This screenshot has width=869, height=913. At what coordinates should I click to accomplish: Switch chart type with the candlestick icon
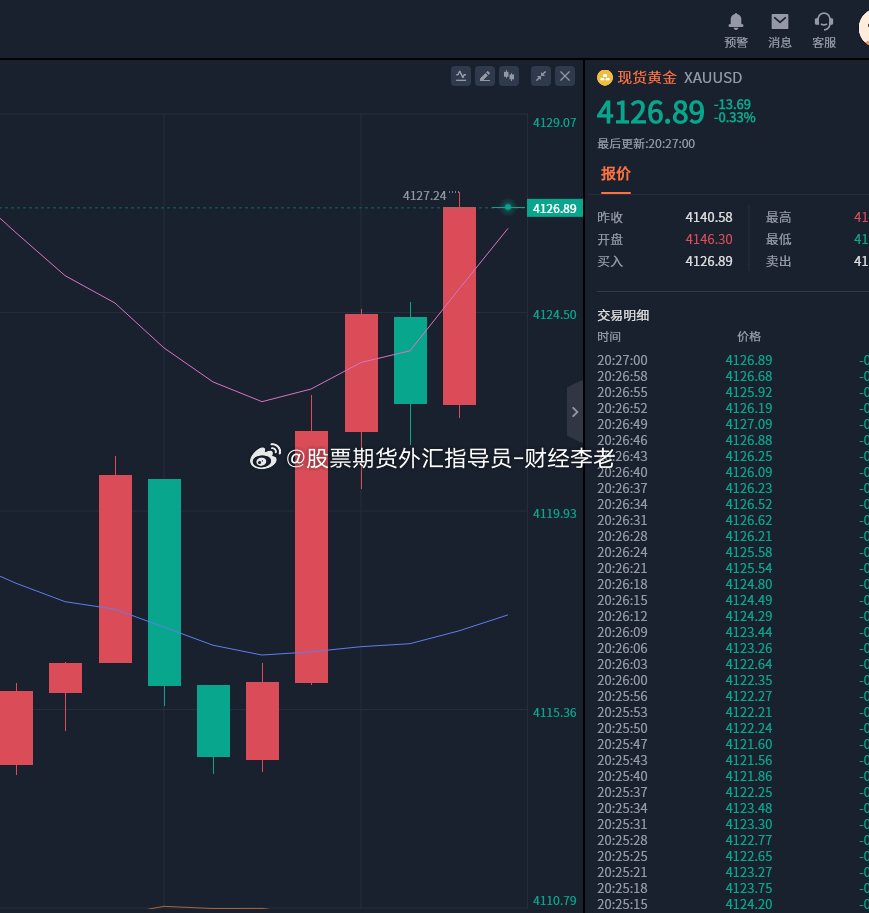click(509, 76)
